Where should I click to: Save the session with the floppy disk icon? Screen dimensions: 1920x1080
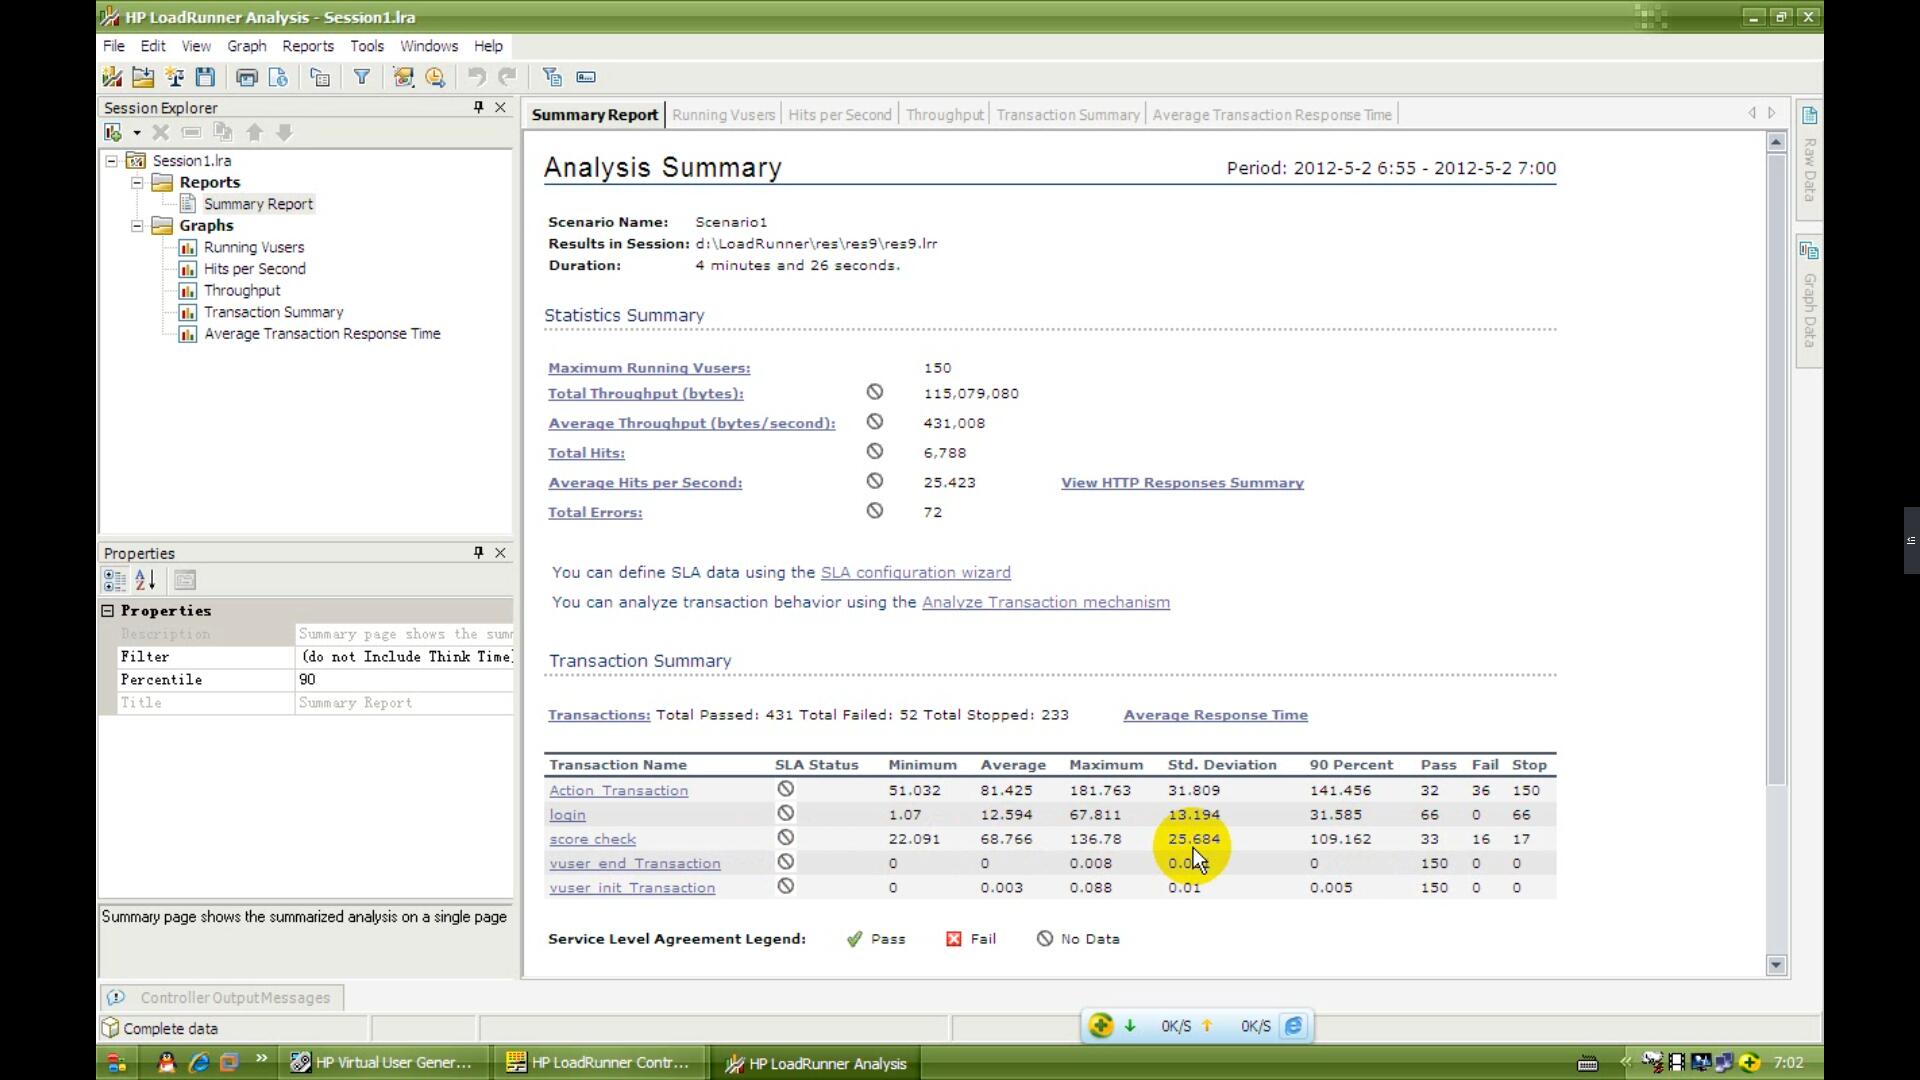(205, 77)
